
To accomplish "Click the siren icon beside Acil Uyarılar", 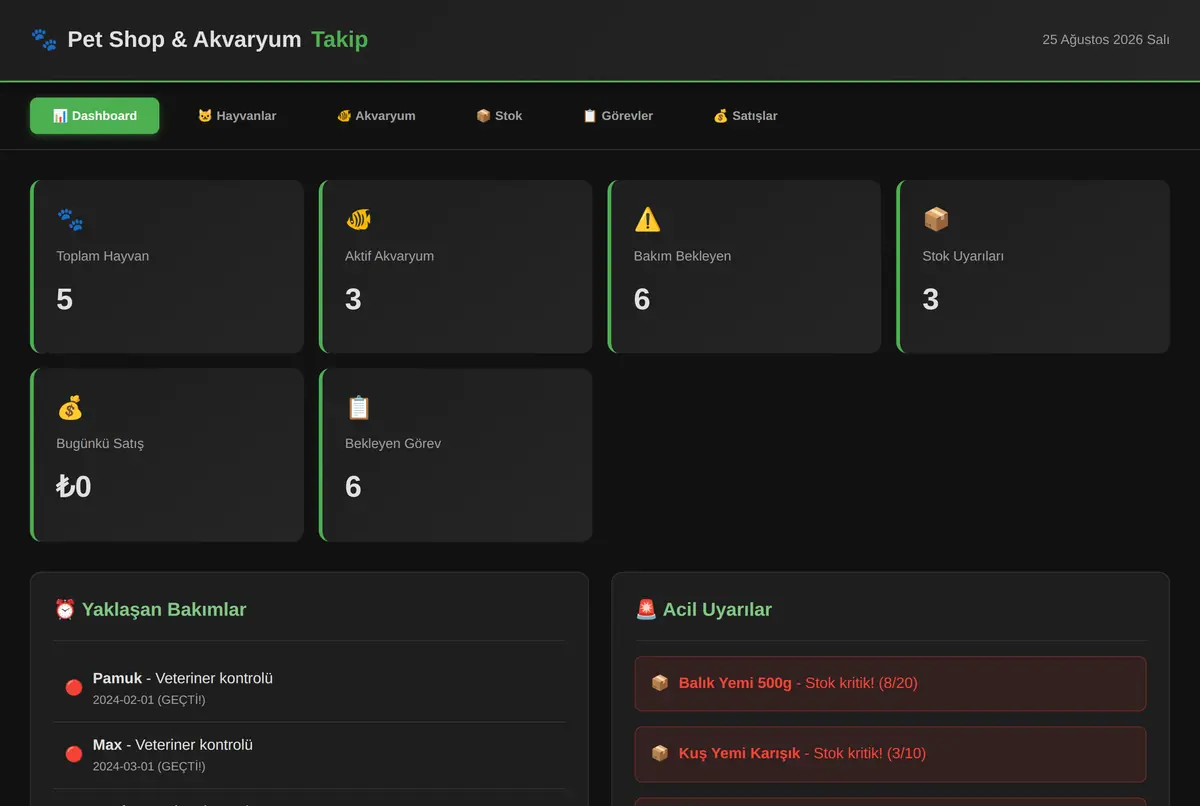I will tap(646, 609).
